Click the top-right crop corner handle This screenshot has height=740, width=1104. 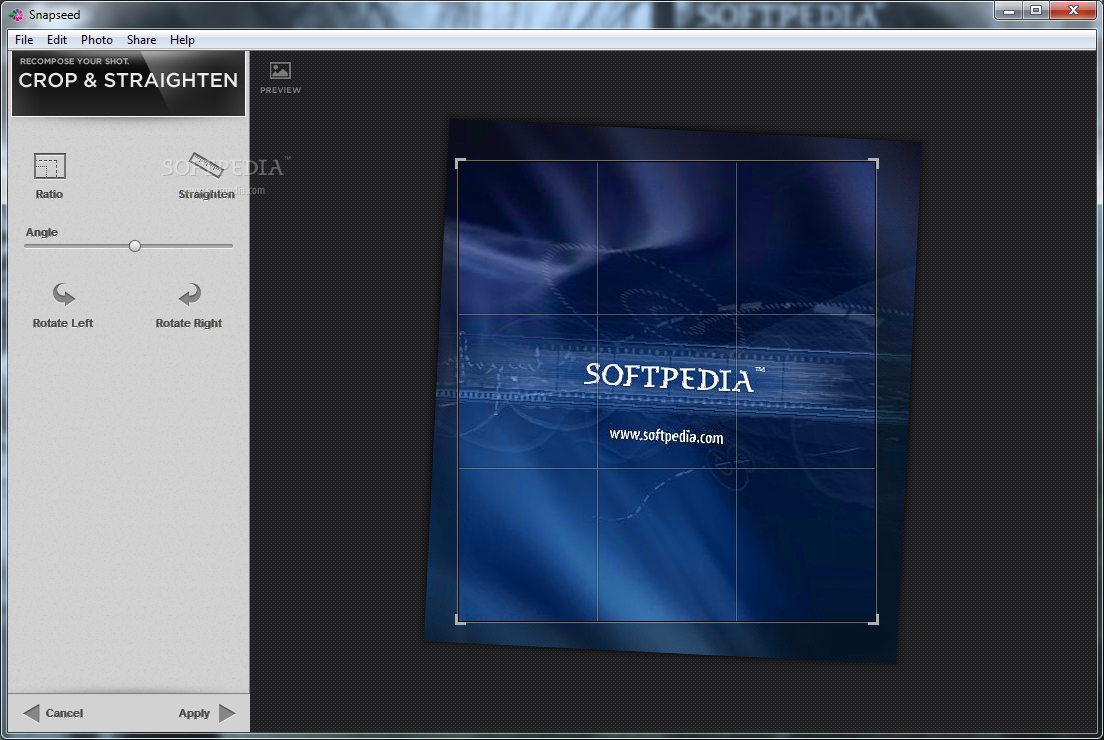point(874,163)
